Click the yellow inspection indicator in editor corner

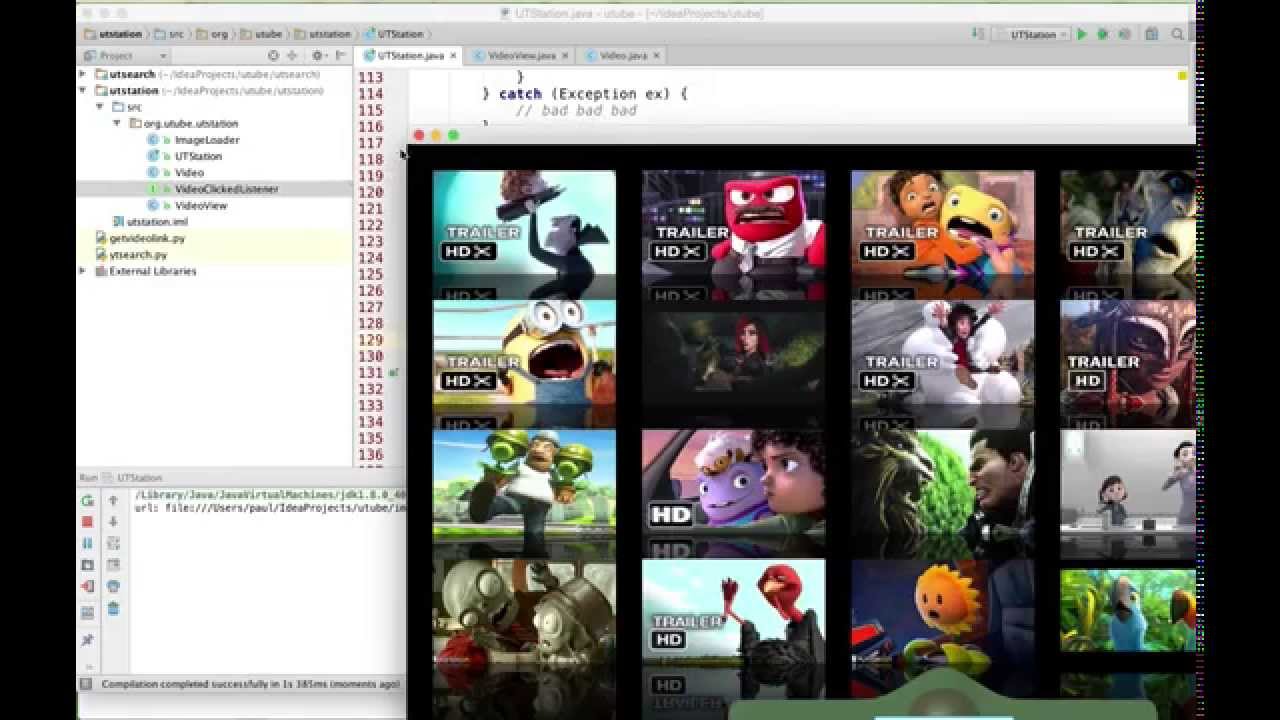tap(1182, 75)
